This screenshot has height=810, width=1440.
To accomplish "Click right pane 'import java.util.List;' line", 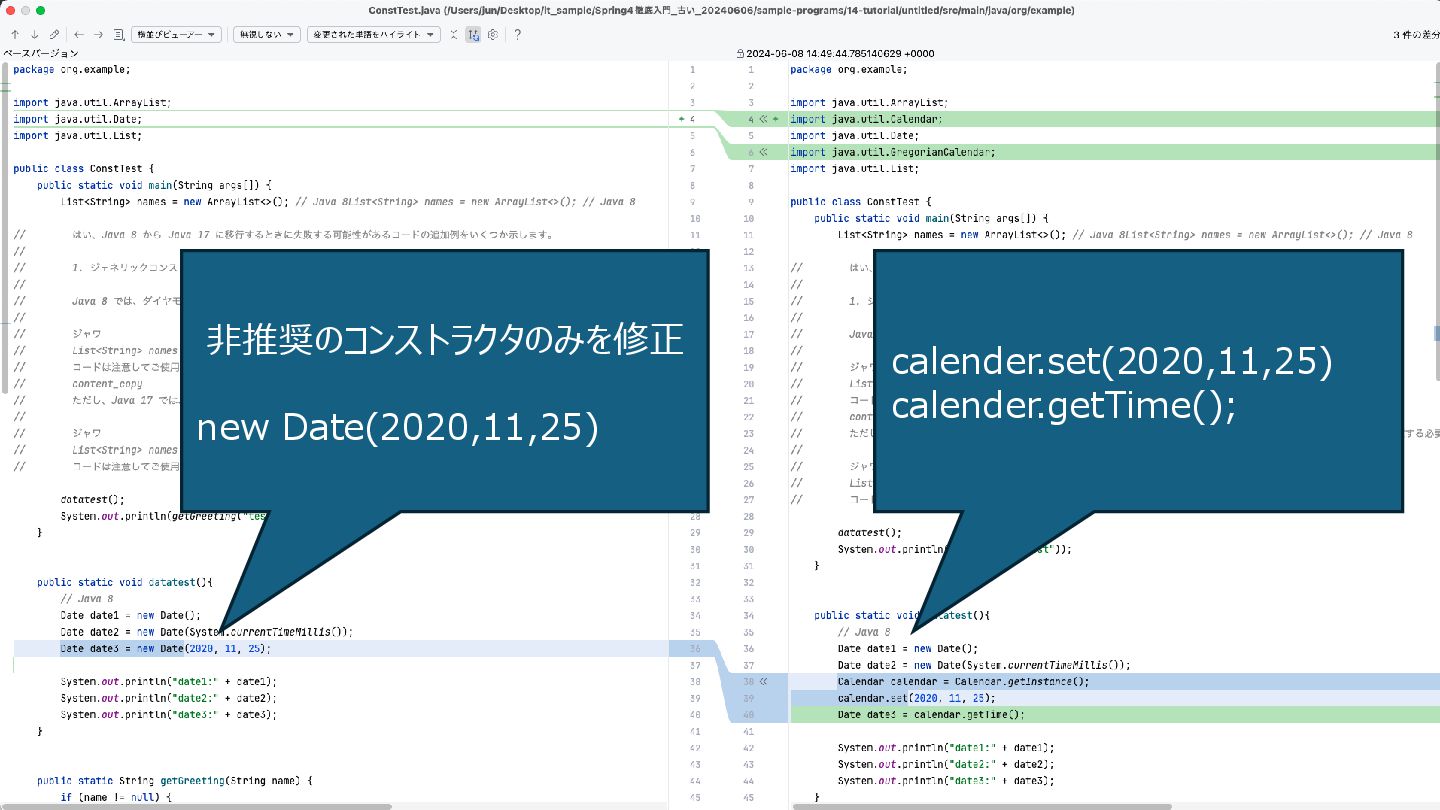I will (855, 169).
